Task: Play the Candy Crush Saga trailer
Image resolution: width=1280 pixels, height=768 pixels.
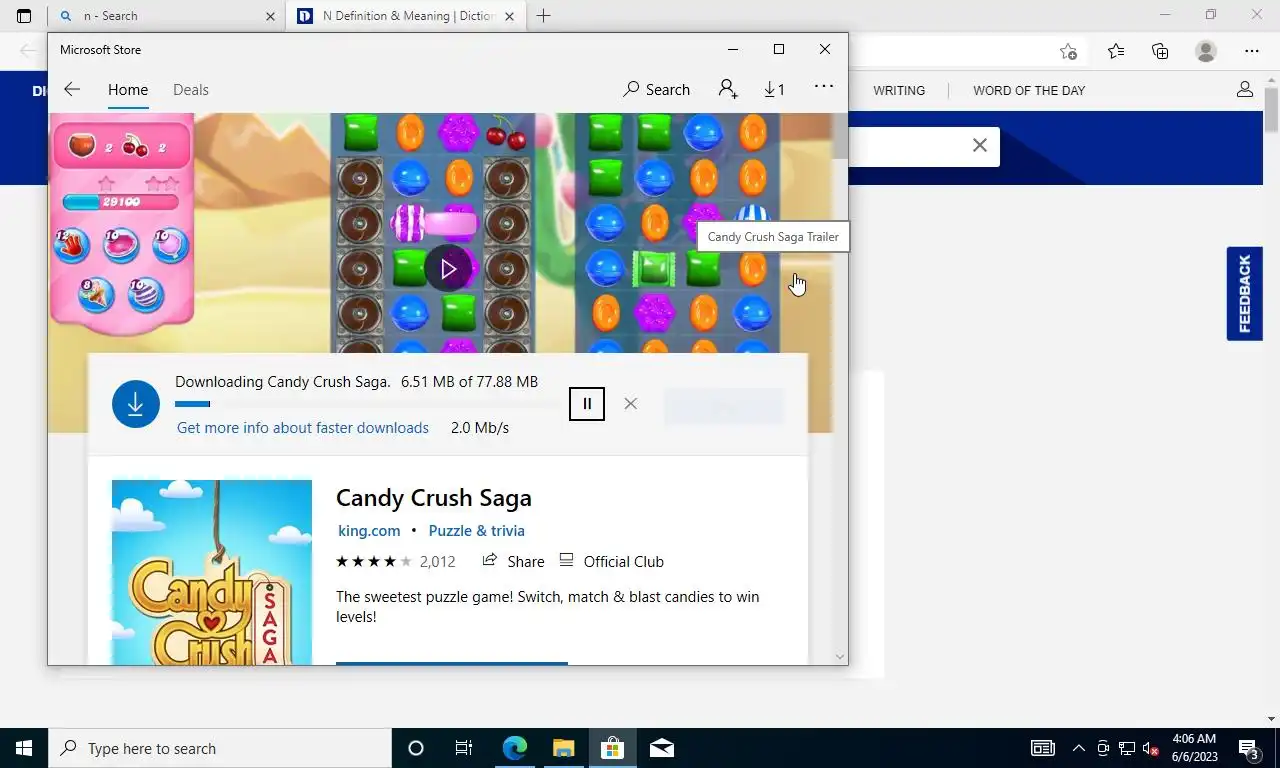Action: point(448,268)
